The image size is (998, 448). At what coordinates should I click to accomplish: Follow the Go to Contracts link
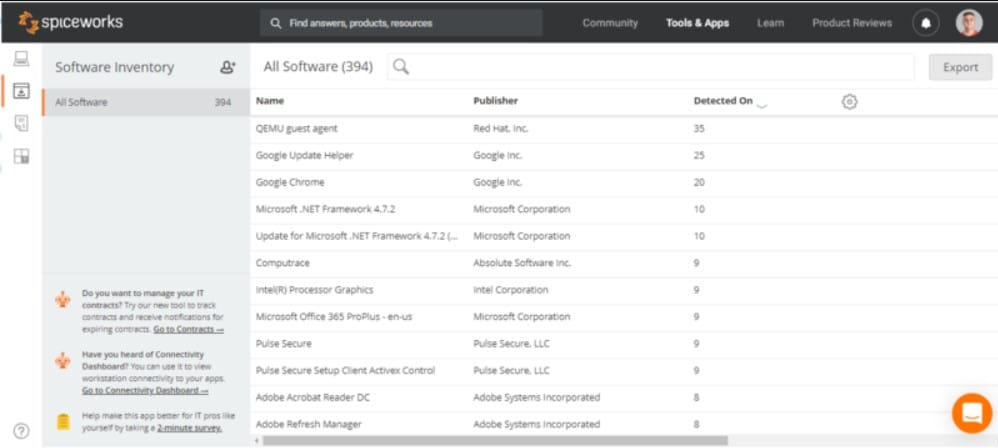tap(188, 329)
